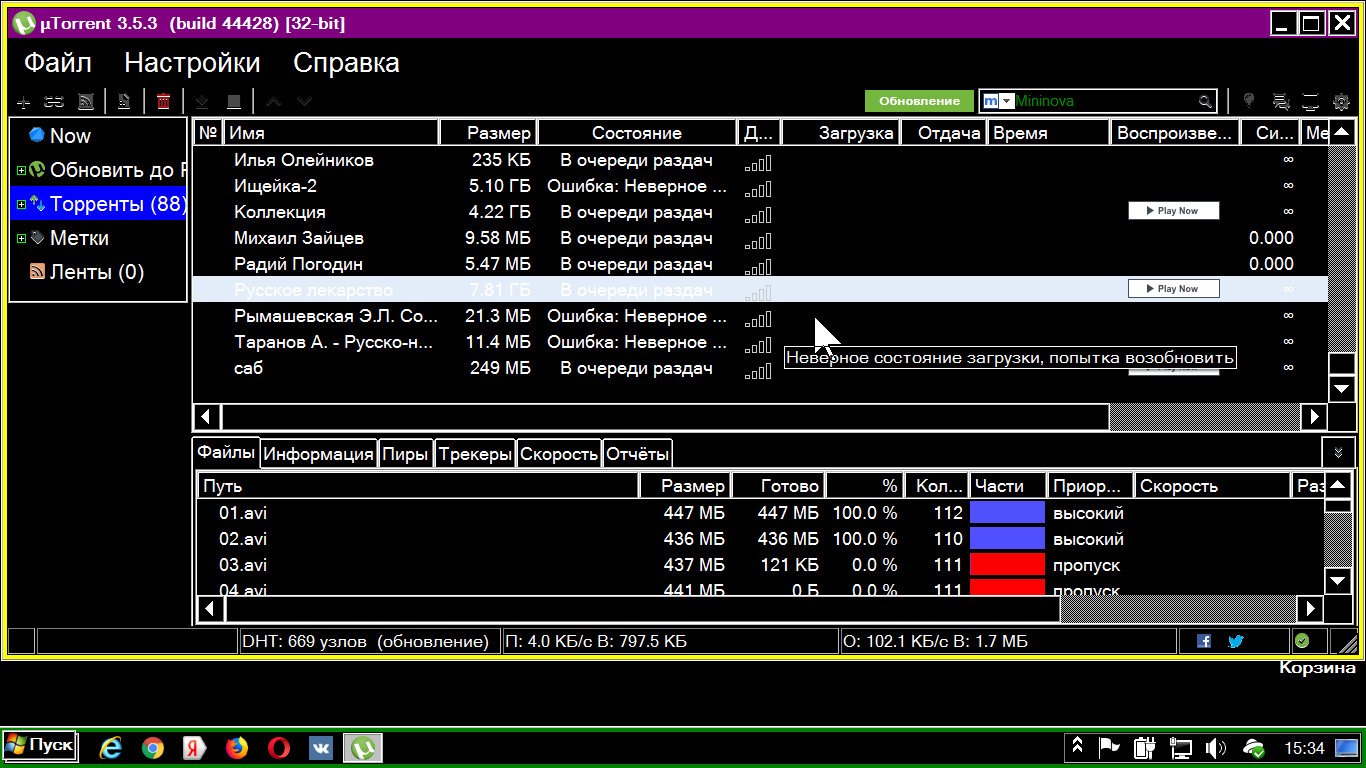The width and height of the screenshot is (1366, 768).
Task: Click files list horizontal scroll right arrow
Action: coord(1310,608)
